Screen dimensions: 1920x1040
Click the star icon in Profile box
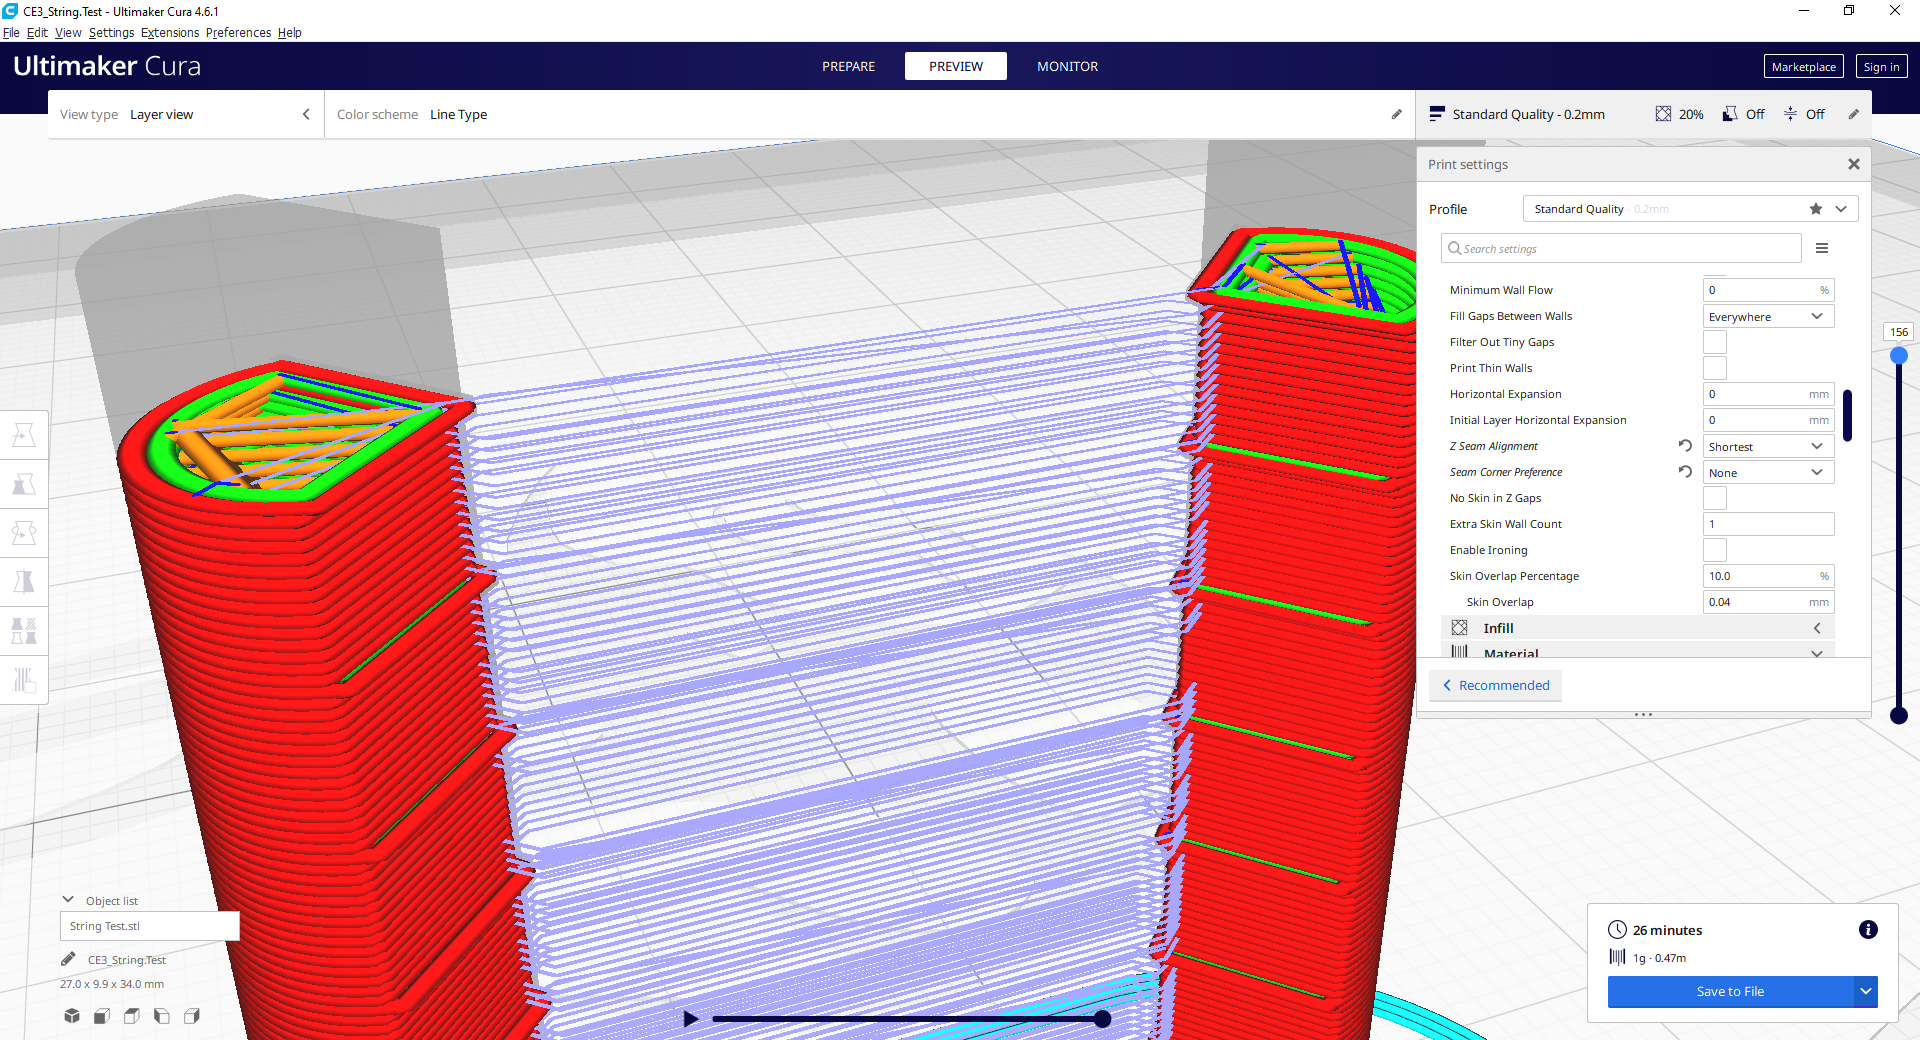click(x=1816, y=209)
